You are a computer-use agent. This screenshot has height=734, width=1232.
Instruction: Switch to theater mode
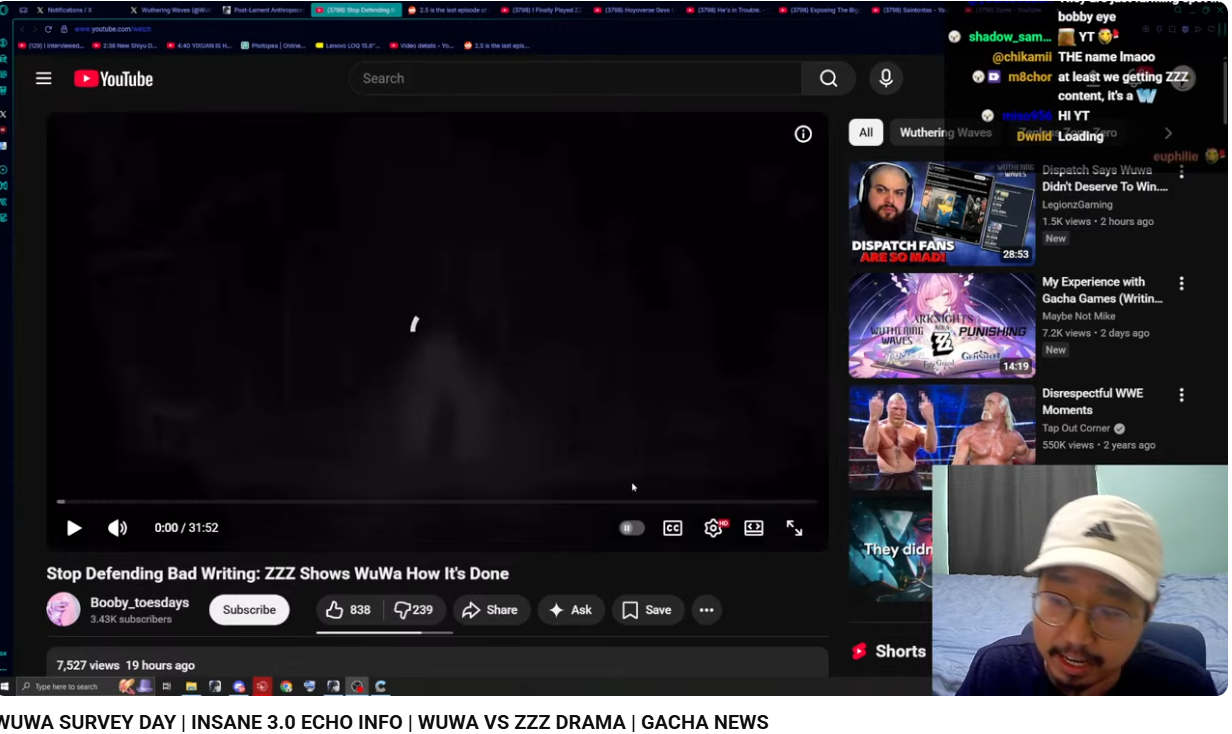(754, 528)
